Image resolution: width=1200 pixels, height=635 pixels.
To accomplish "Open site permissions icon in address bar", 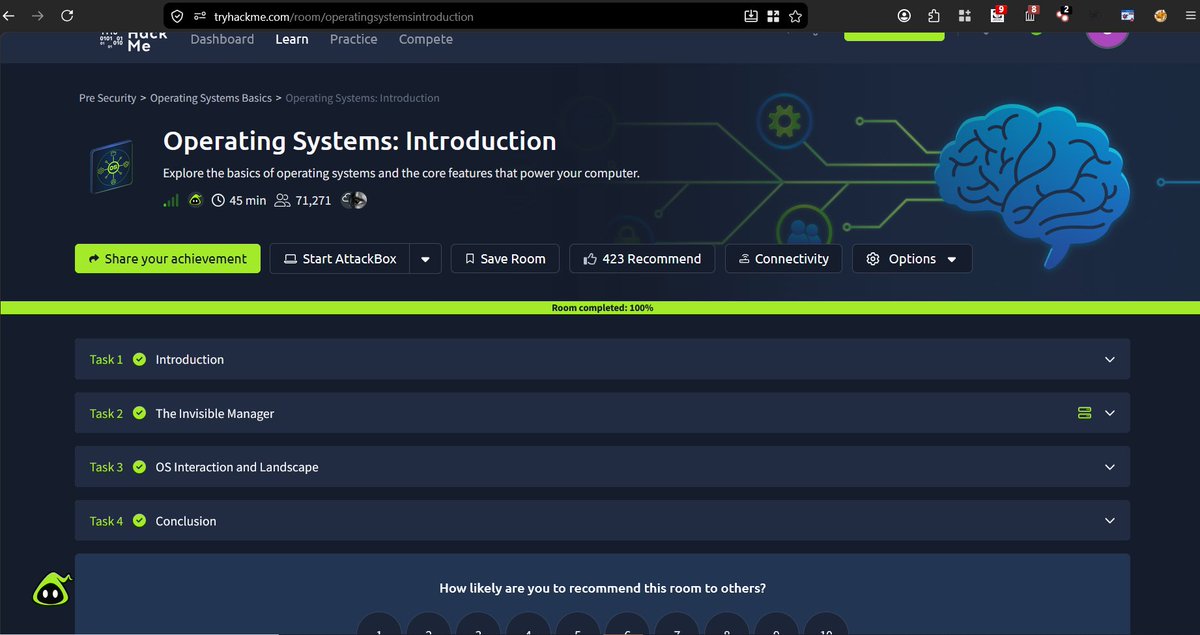I will click(199, 16).
